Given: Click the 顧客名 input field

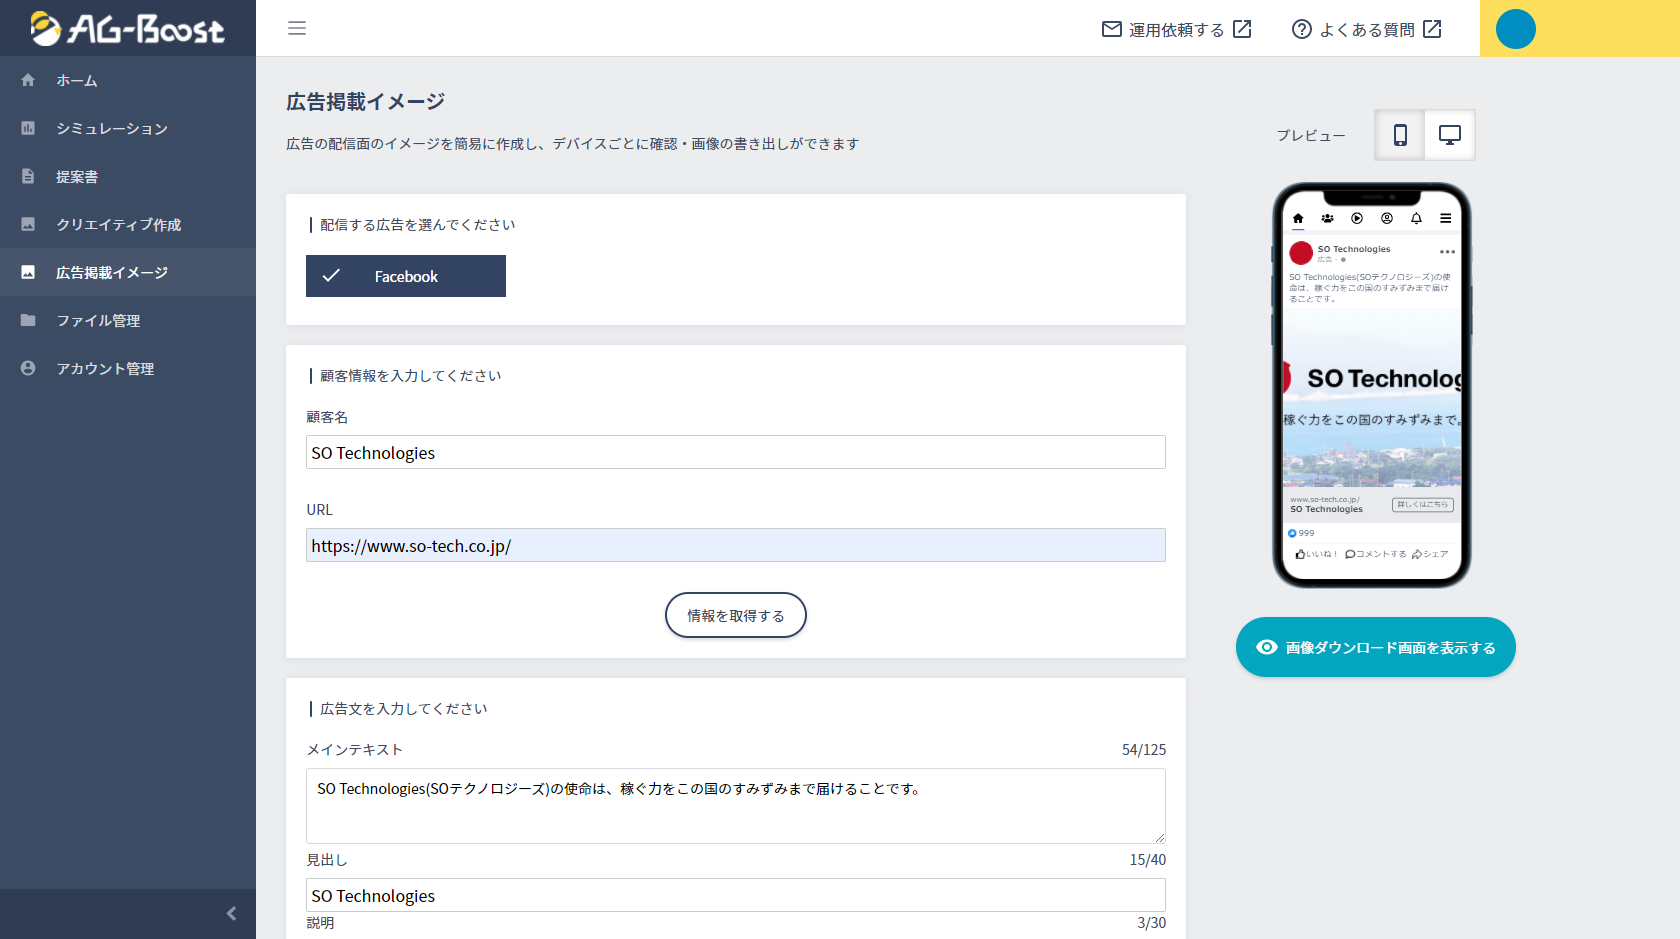Looking at the screenshot, I should (735, 452).
